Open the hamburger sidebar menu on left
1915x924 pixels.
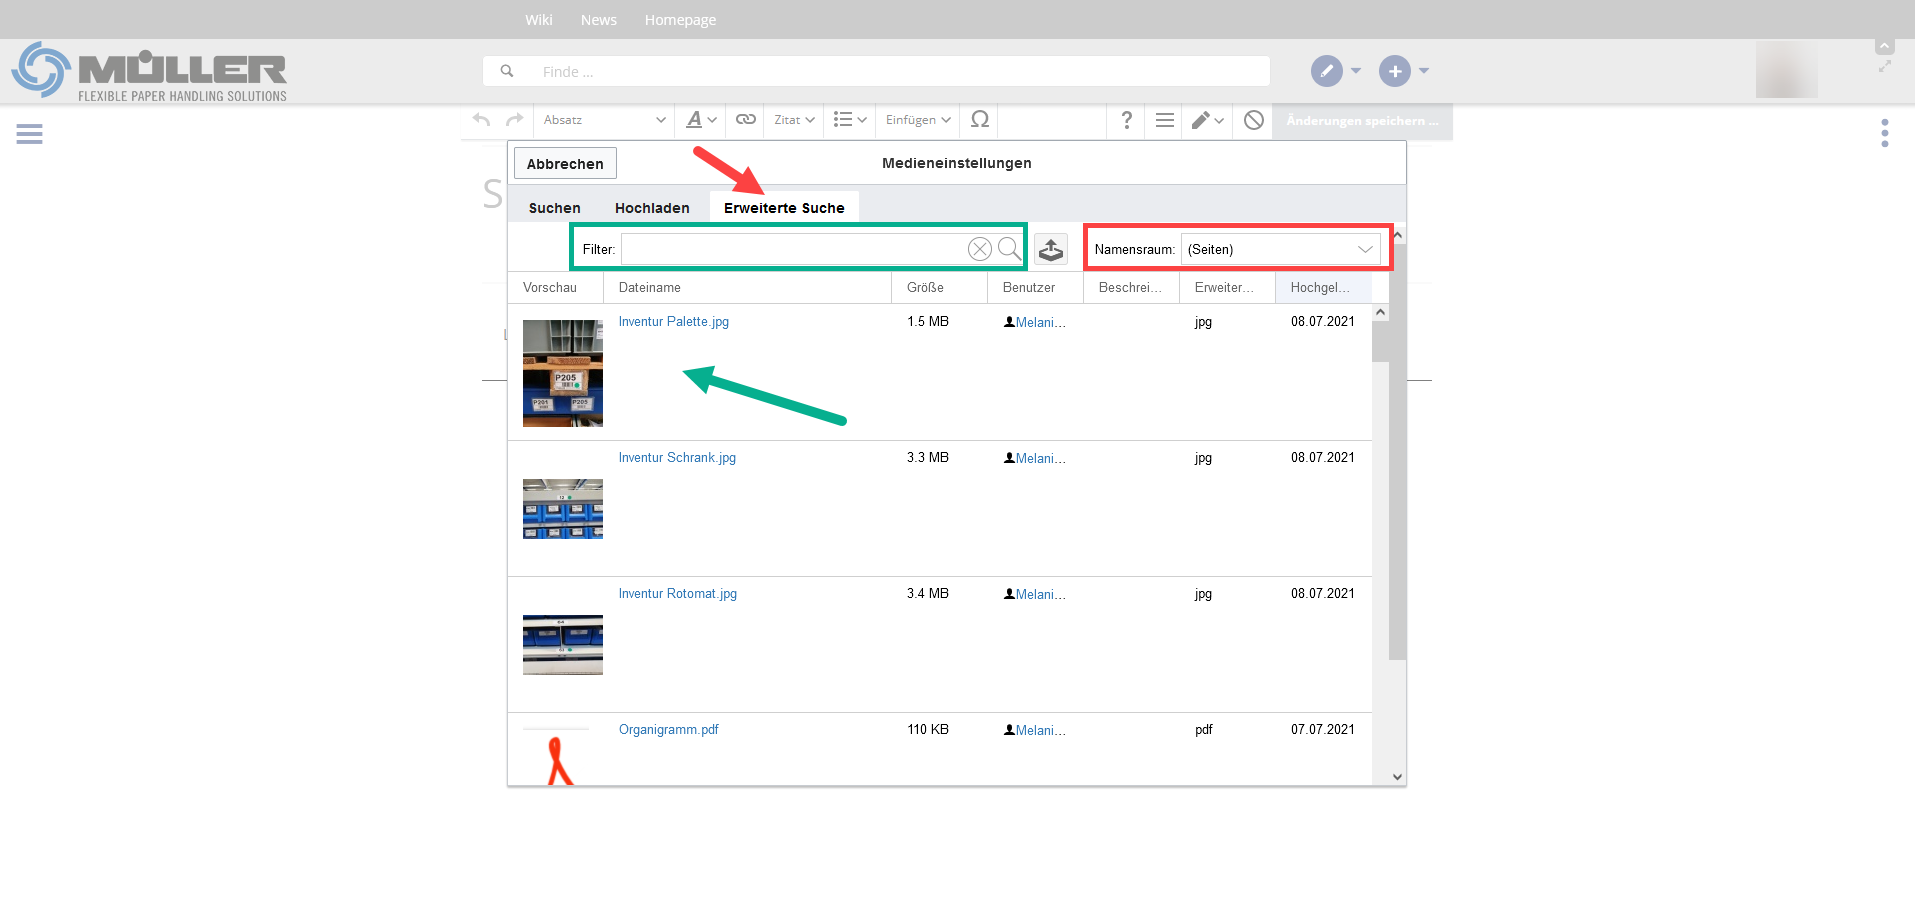coord(29,134)
